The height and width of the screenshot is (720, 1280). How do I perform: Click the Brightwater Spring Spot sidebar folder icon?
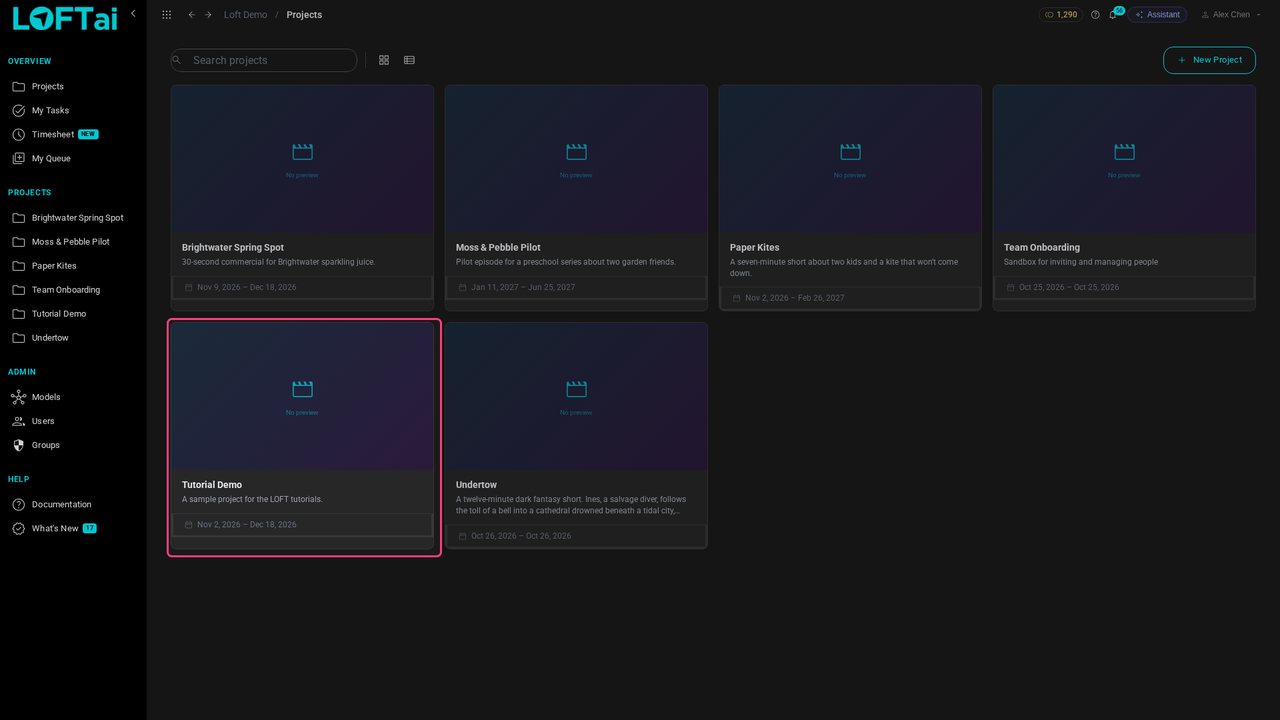[x=18, y=218]
